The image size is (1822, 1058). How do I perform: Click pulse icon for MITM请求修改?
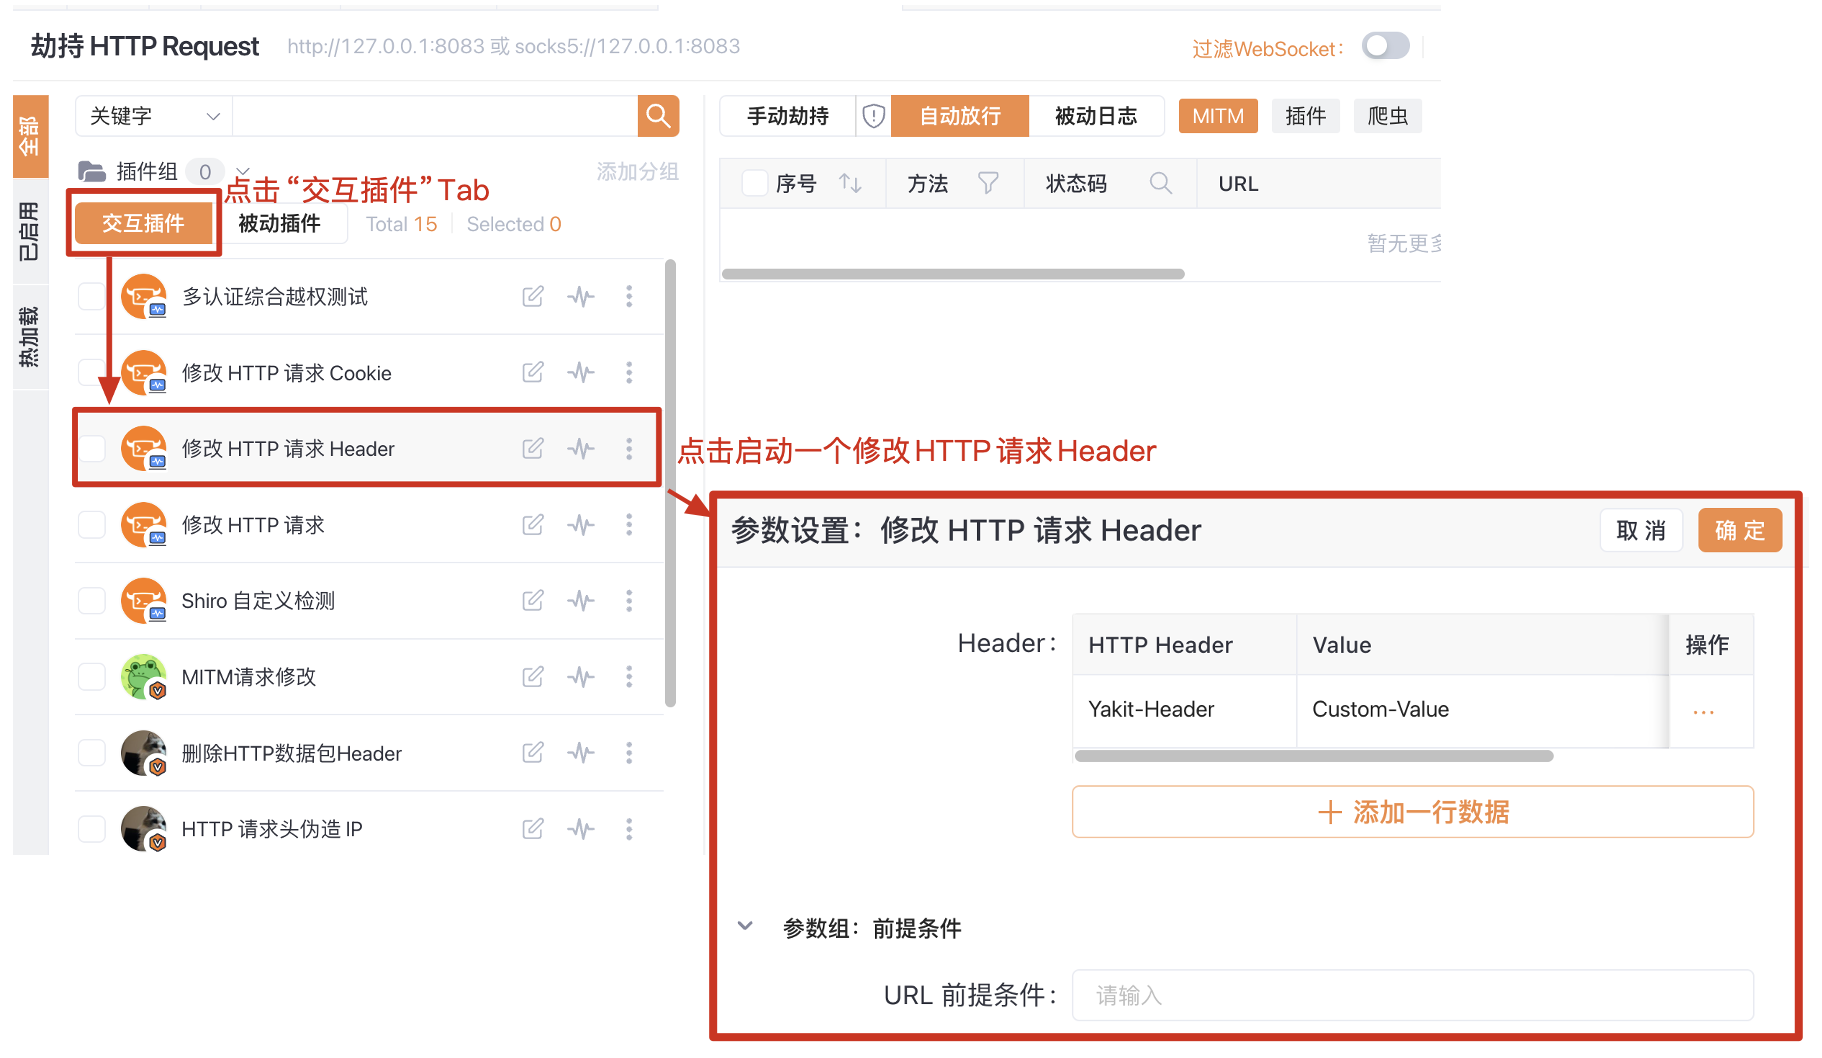(581, 676)
